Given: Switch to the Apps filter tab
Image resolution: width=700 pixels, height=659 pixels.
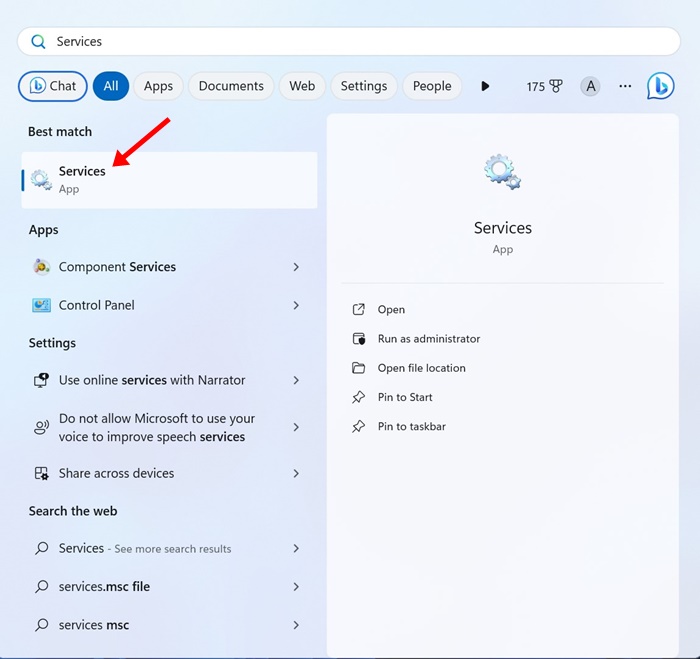Looking at the screenshot, I should [x=158, y=86].
